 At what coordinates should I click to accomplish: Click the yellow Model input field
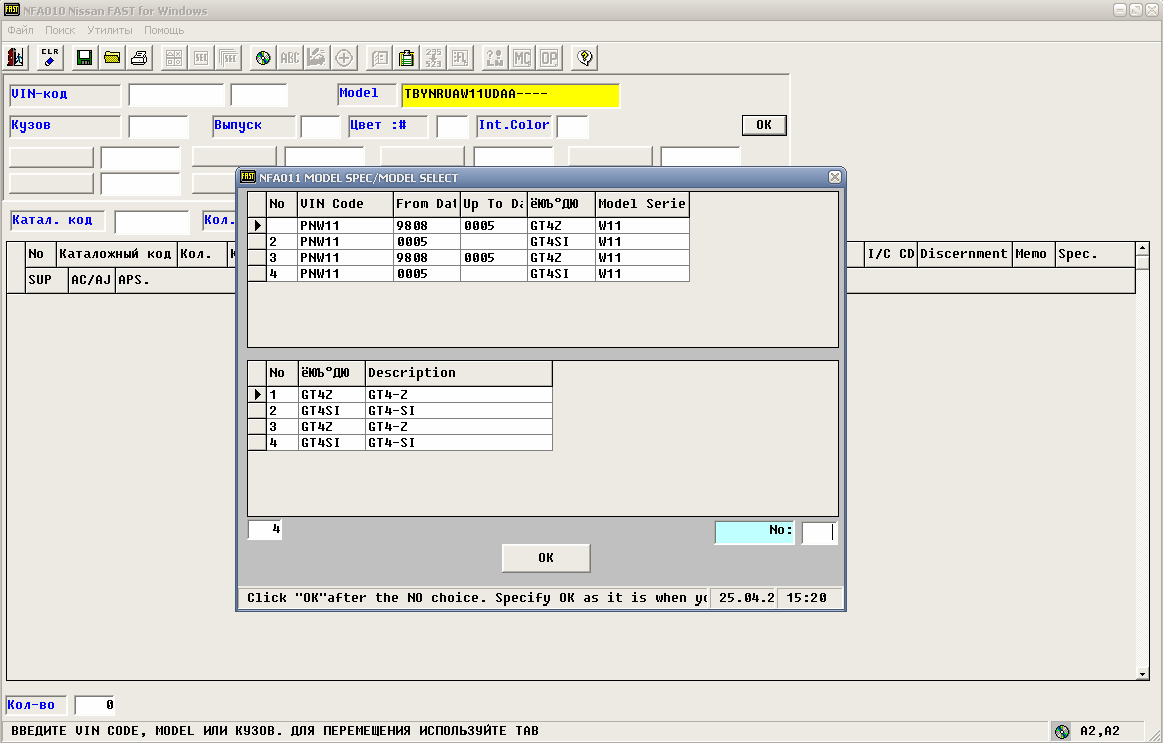click(x=510, y=95)
